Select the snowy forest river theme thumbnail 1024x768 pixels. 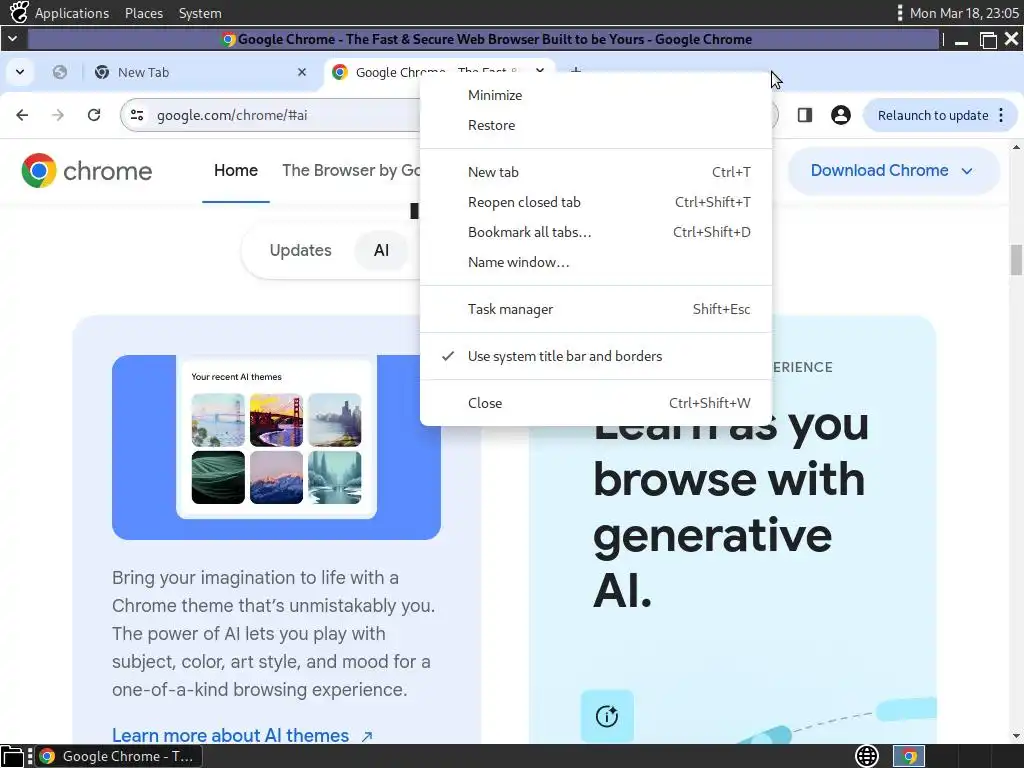click(x=334, y=477)
